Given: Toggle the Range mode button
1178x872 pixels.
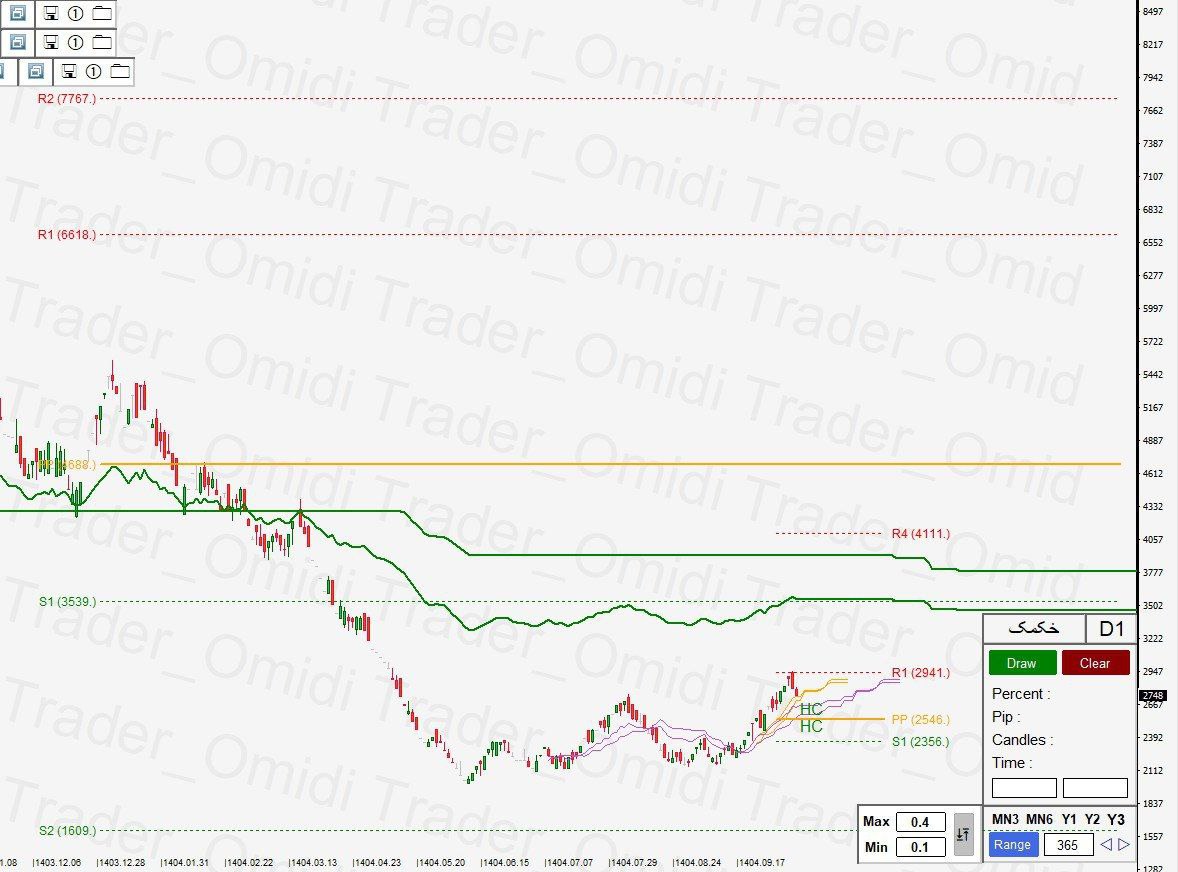Looking at the screenshot, I should coord(1013,845).
